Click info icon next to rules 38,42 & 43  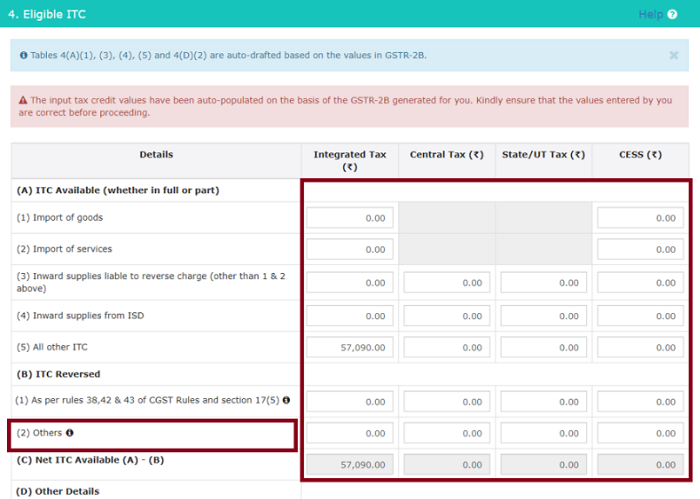pyautogui.click(x=287, y=400)
